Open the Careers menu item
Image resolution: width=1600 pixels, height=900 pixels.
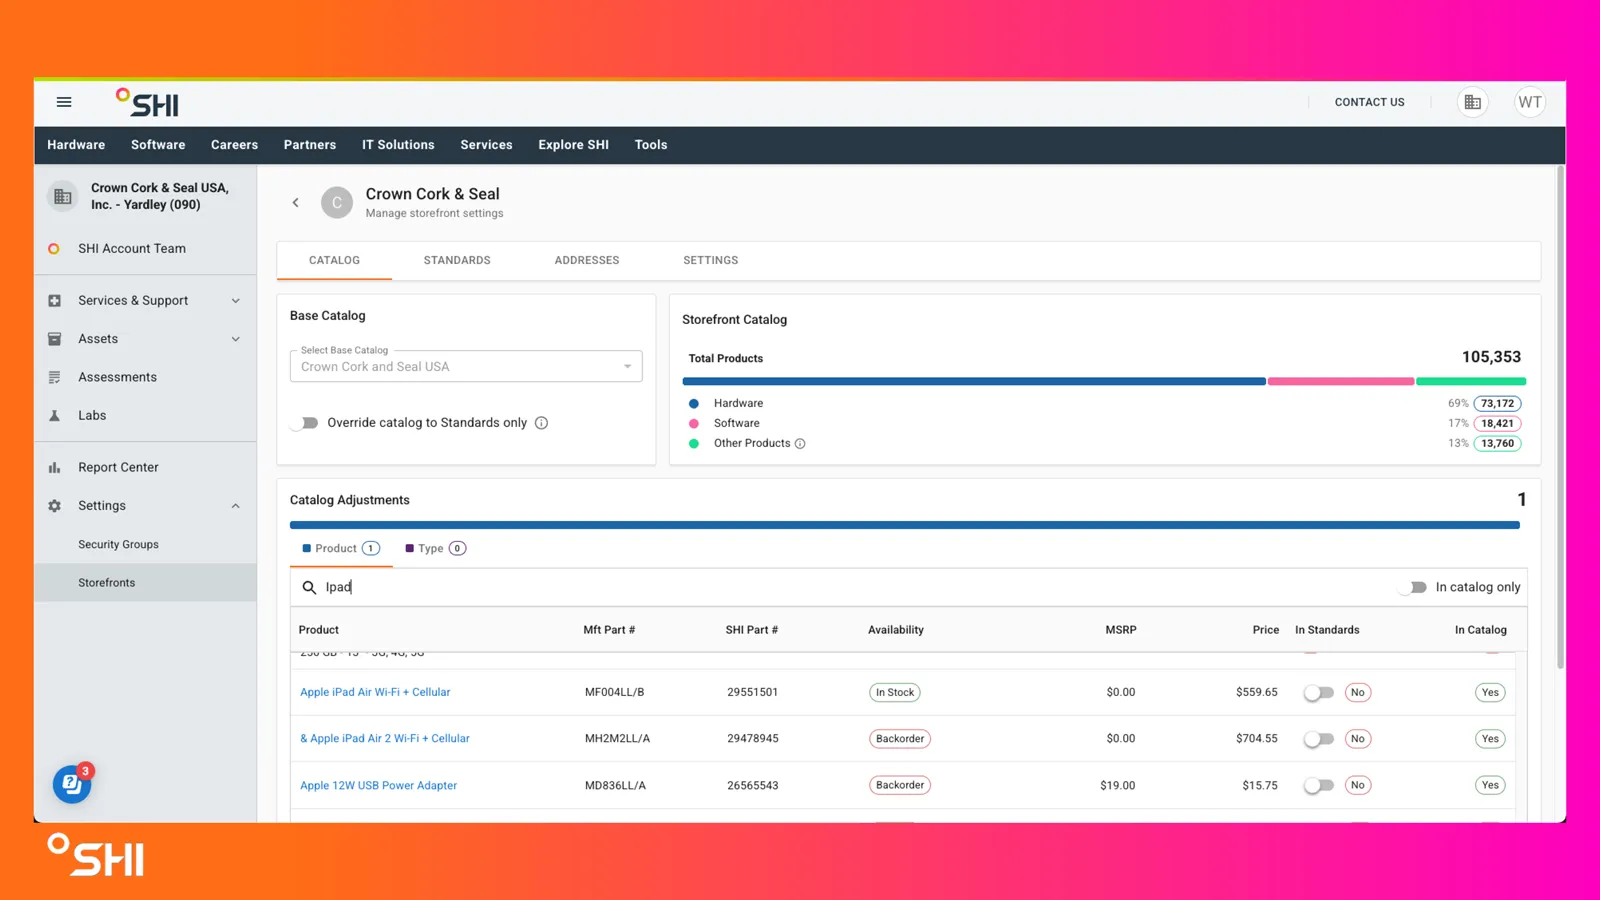pos(234,145)
